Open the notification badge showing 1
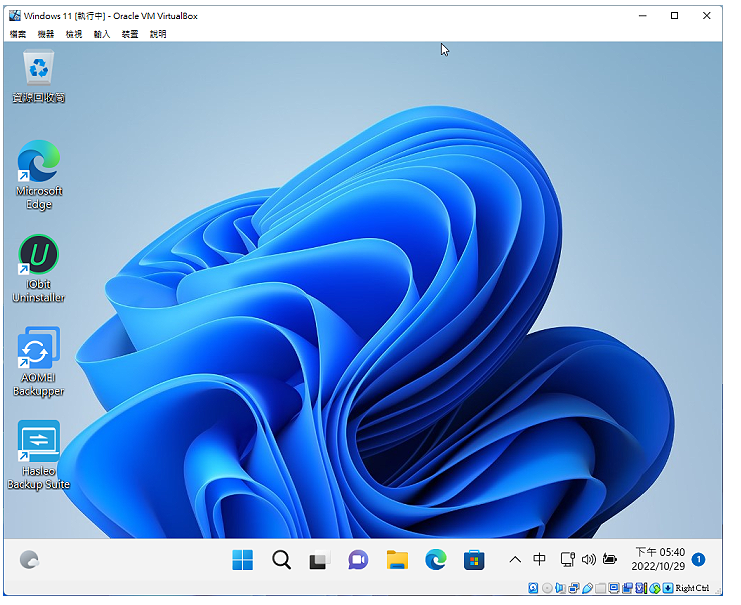Screen dimensions: 741x605 (x=698, y=560)
